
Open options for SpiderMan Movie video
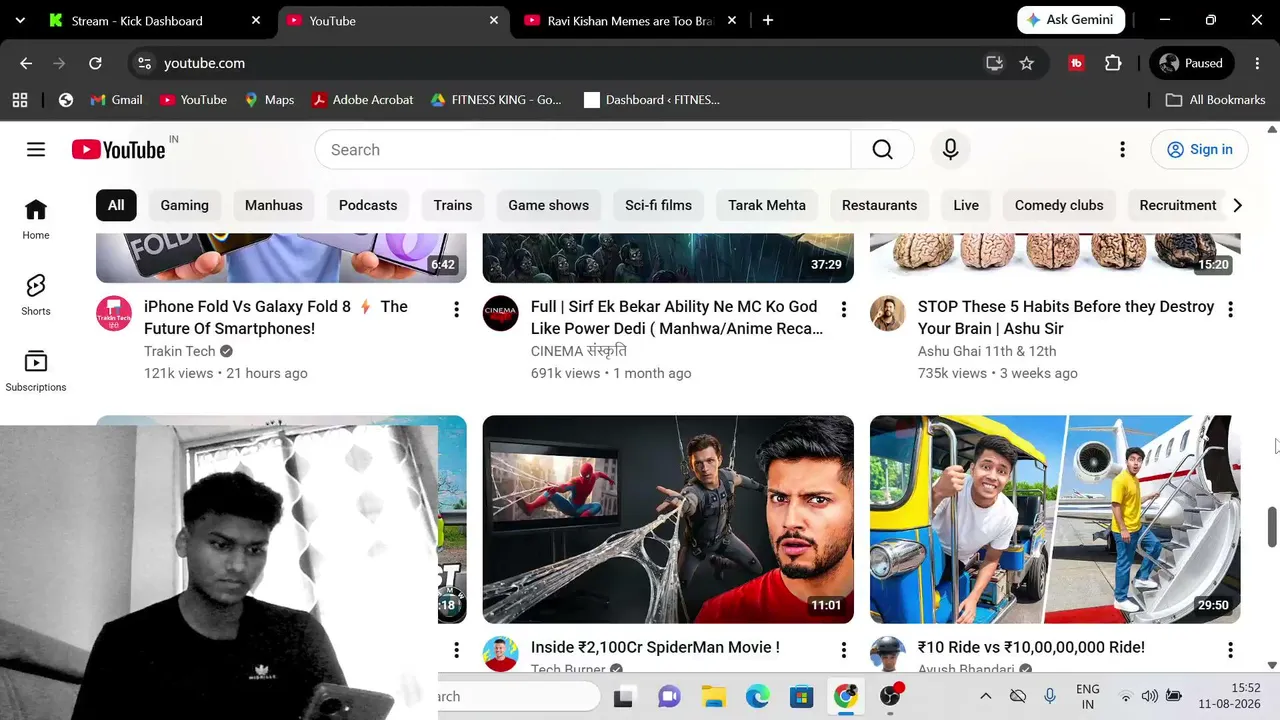pos(843,651)
